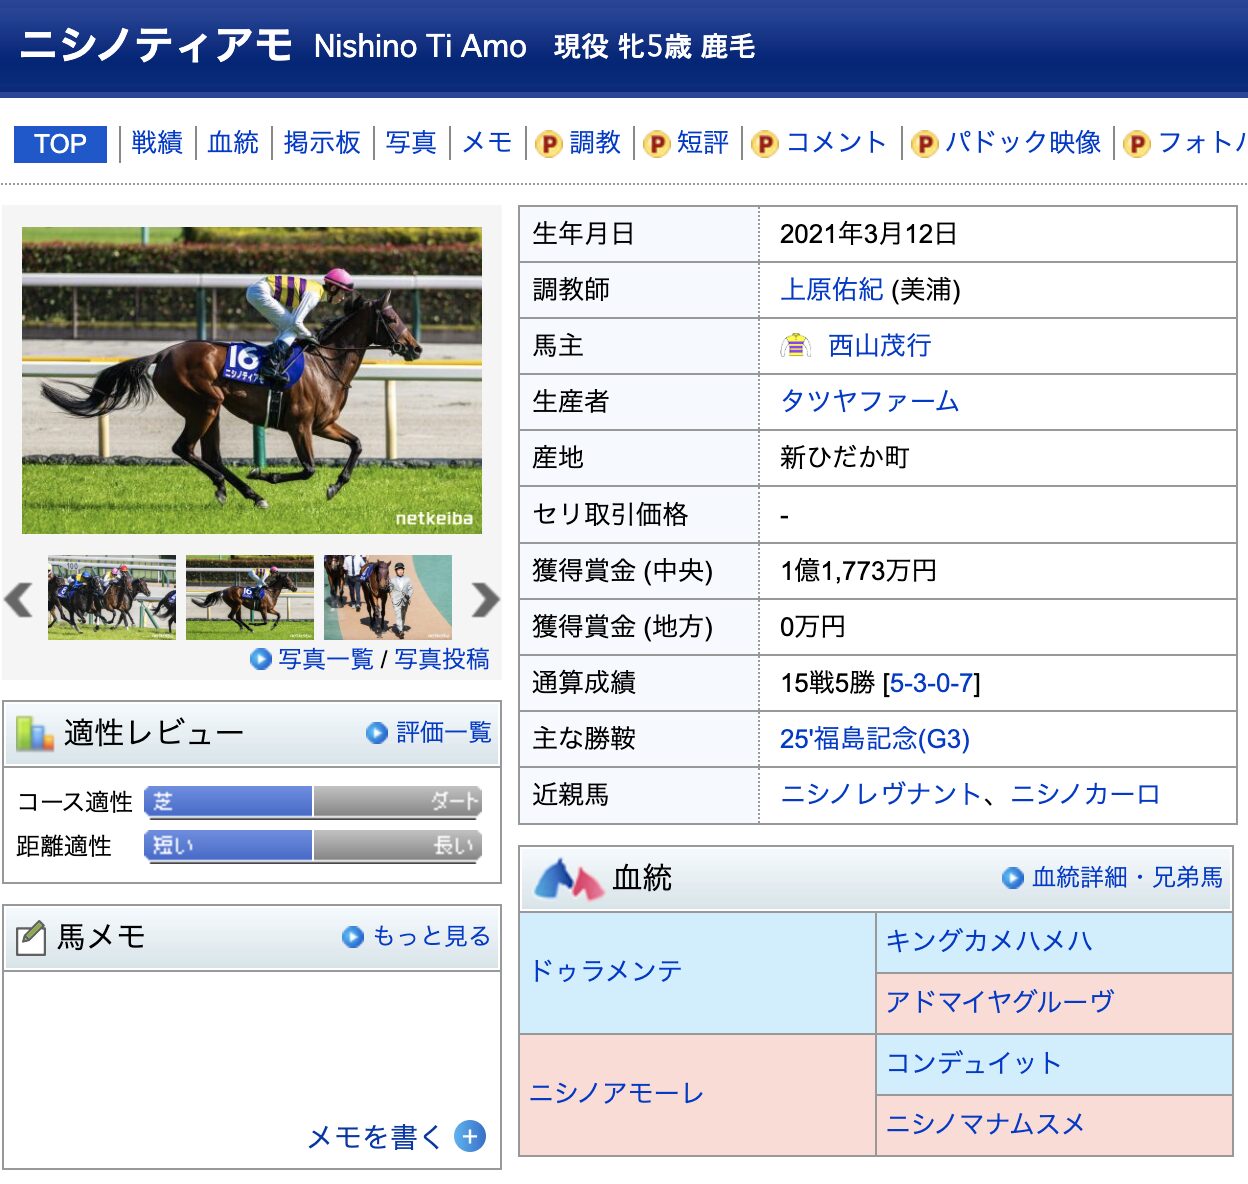Click the blue arrow icon beside もっと見る
1248x1184 pixels.
point(353,937)
